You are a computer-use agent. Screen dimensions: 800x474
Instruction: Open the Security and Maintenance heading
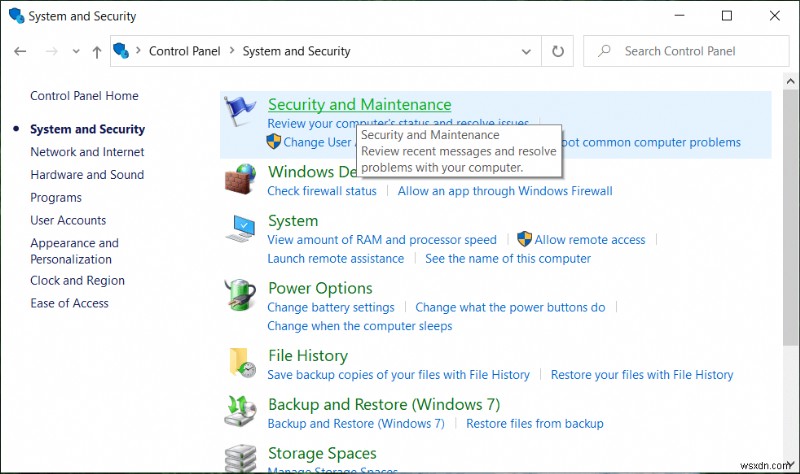(x=360, y=104)
